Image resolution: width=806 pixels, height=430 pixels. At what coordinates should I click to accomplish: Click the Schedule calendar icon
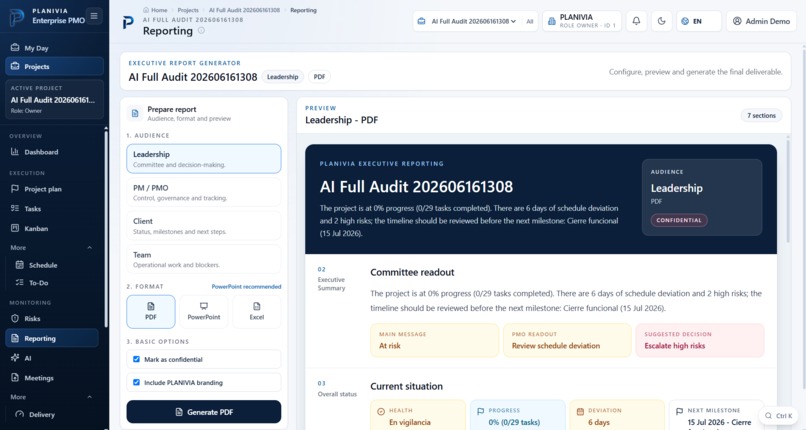(20, 265)
